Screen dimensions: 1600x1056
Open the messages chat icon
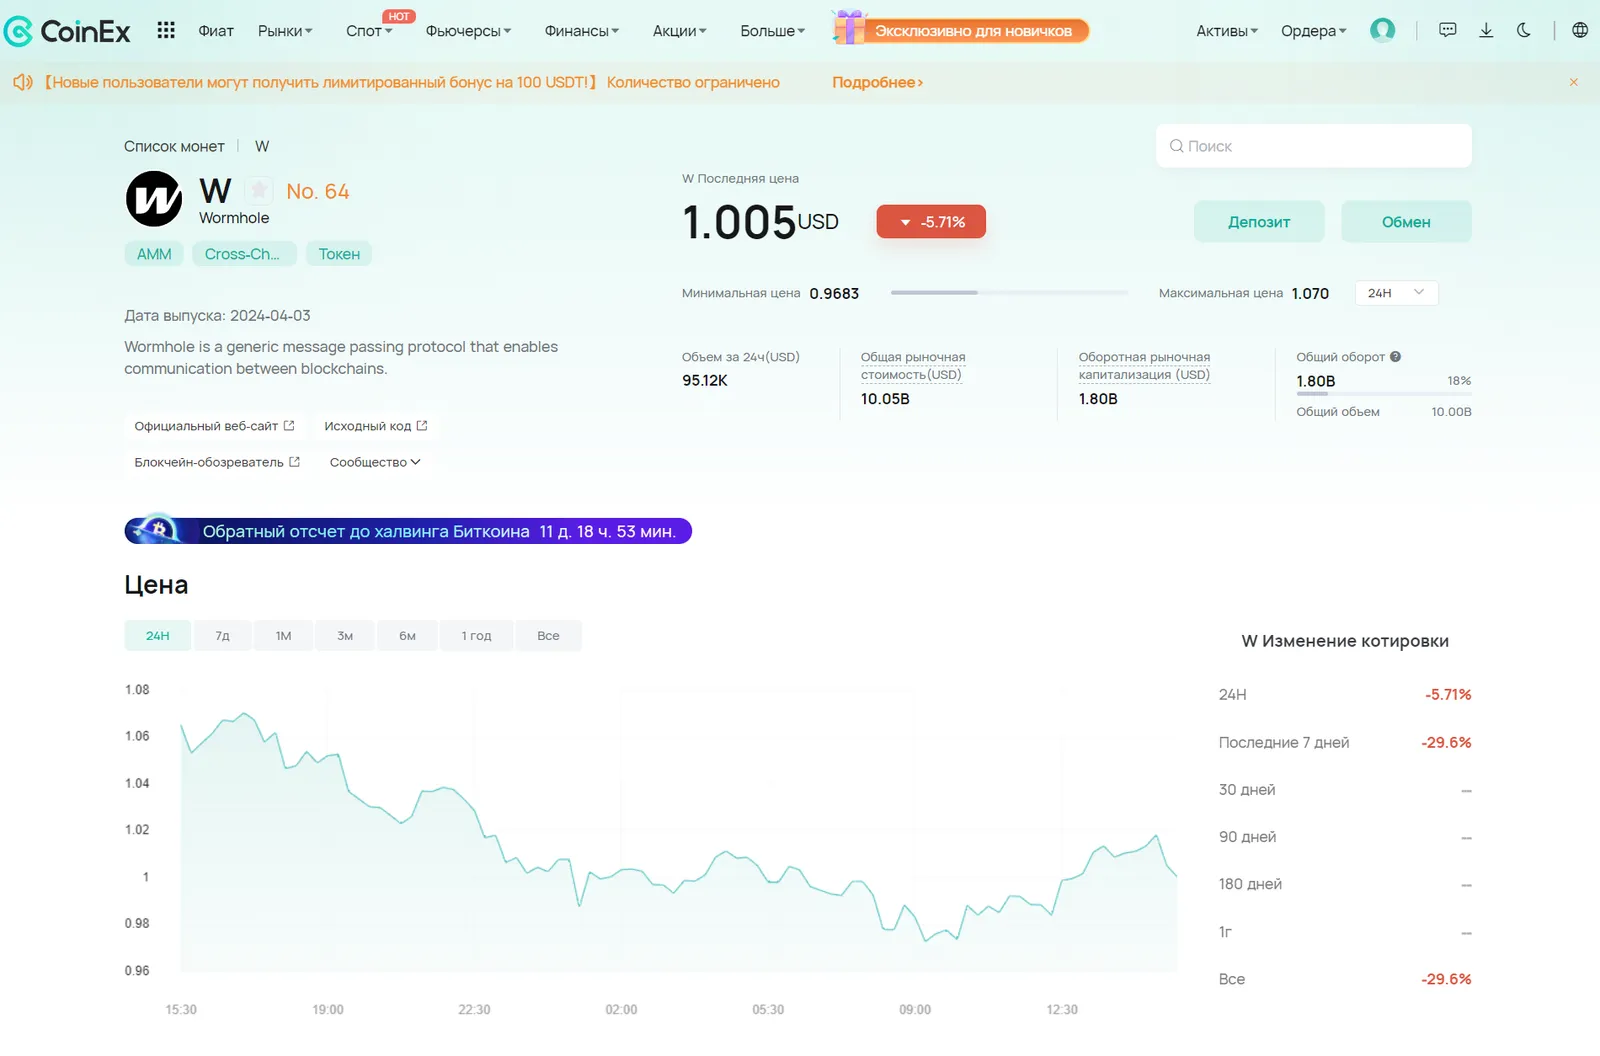1447,30
